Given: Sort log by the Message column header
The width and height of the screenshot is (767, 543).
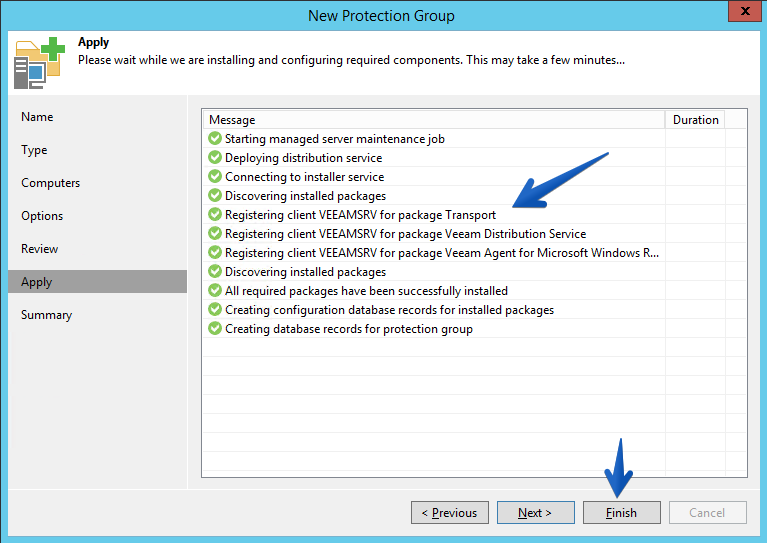Looking at the screenshot, I should (434, 120).
